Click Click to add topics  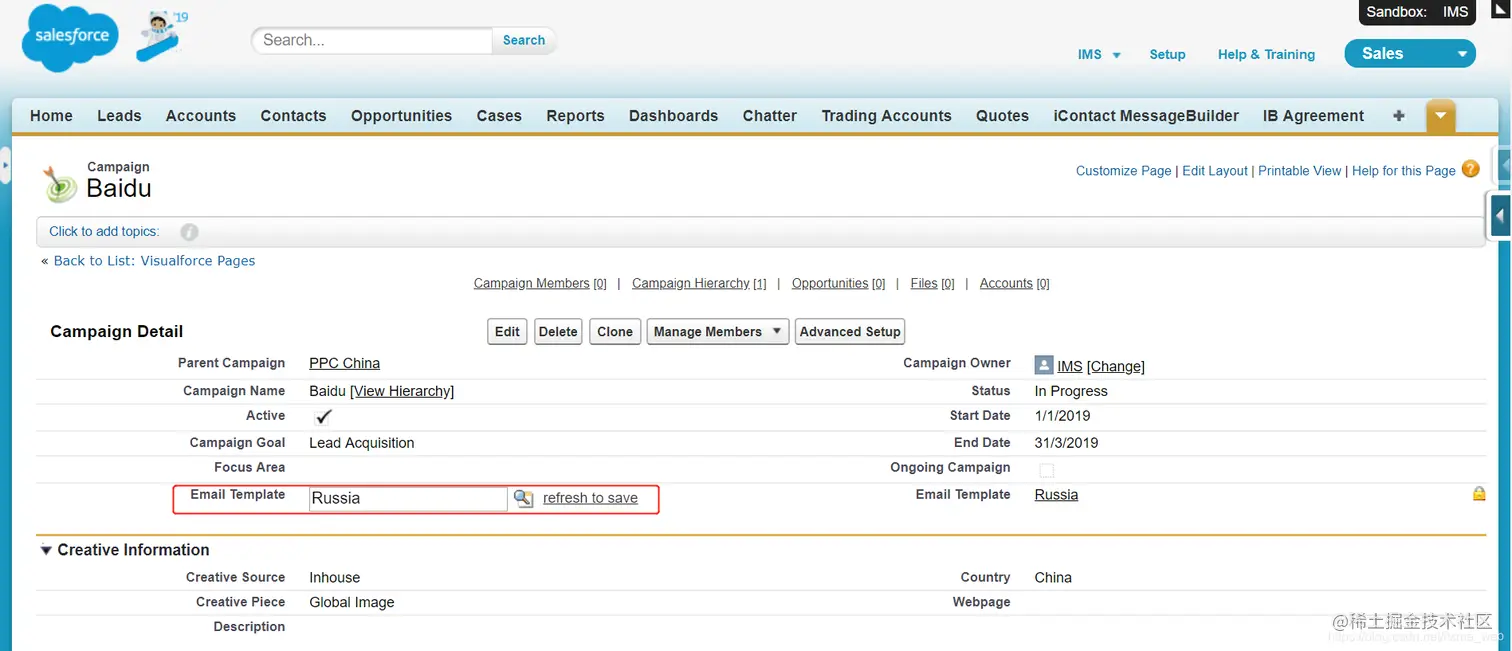[104, 232]
